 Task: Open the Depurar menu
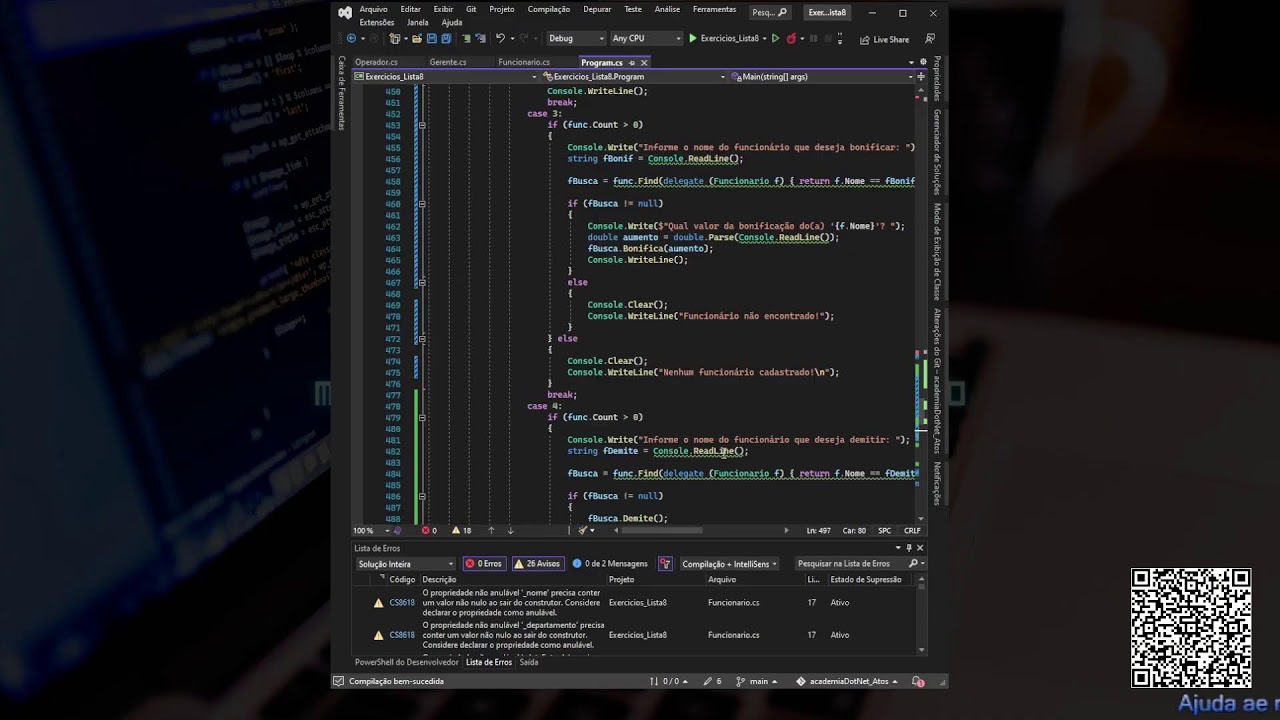click(597, 9)
